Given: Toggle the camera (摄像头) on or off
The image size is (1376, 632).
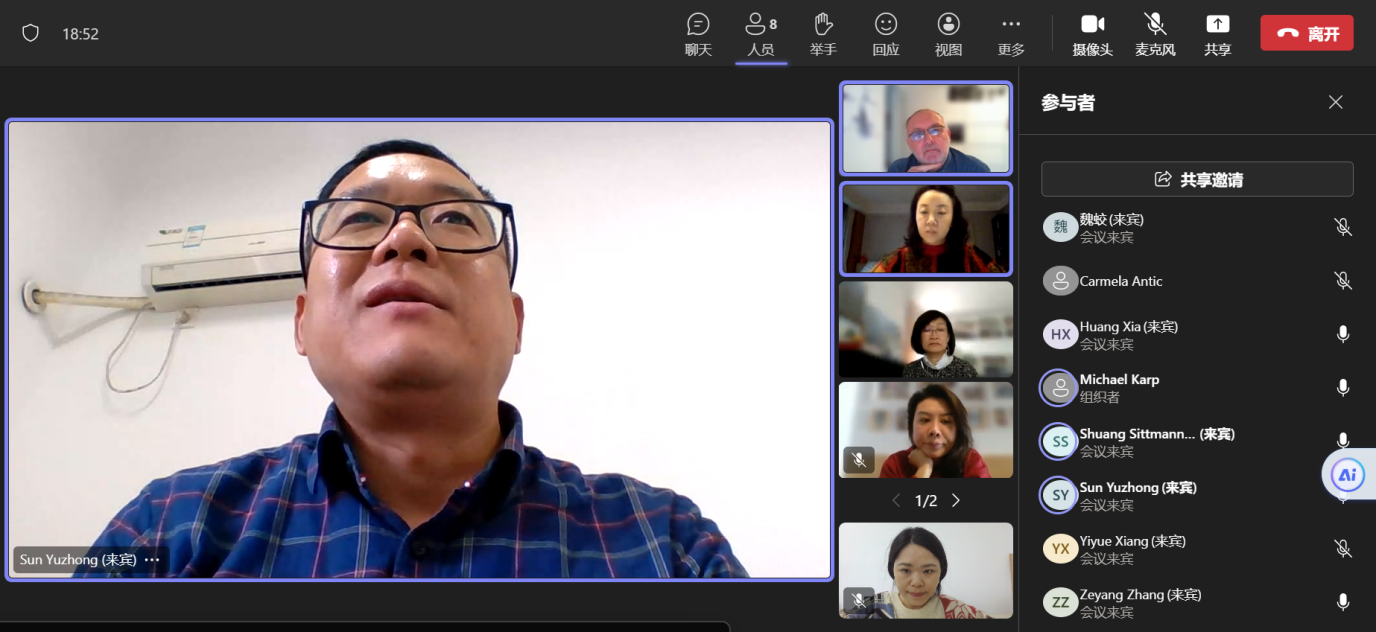Looking at the screenshot, I should point(1092,33).
